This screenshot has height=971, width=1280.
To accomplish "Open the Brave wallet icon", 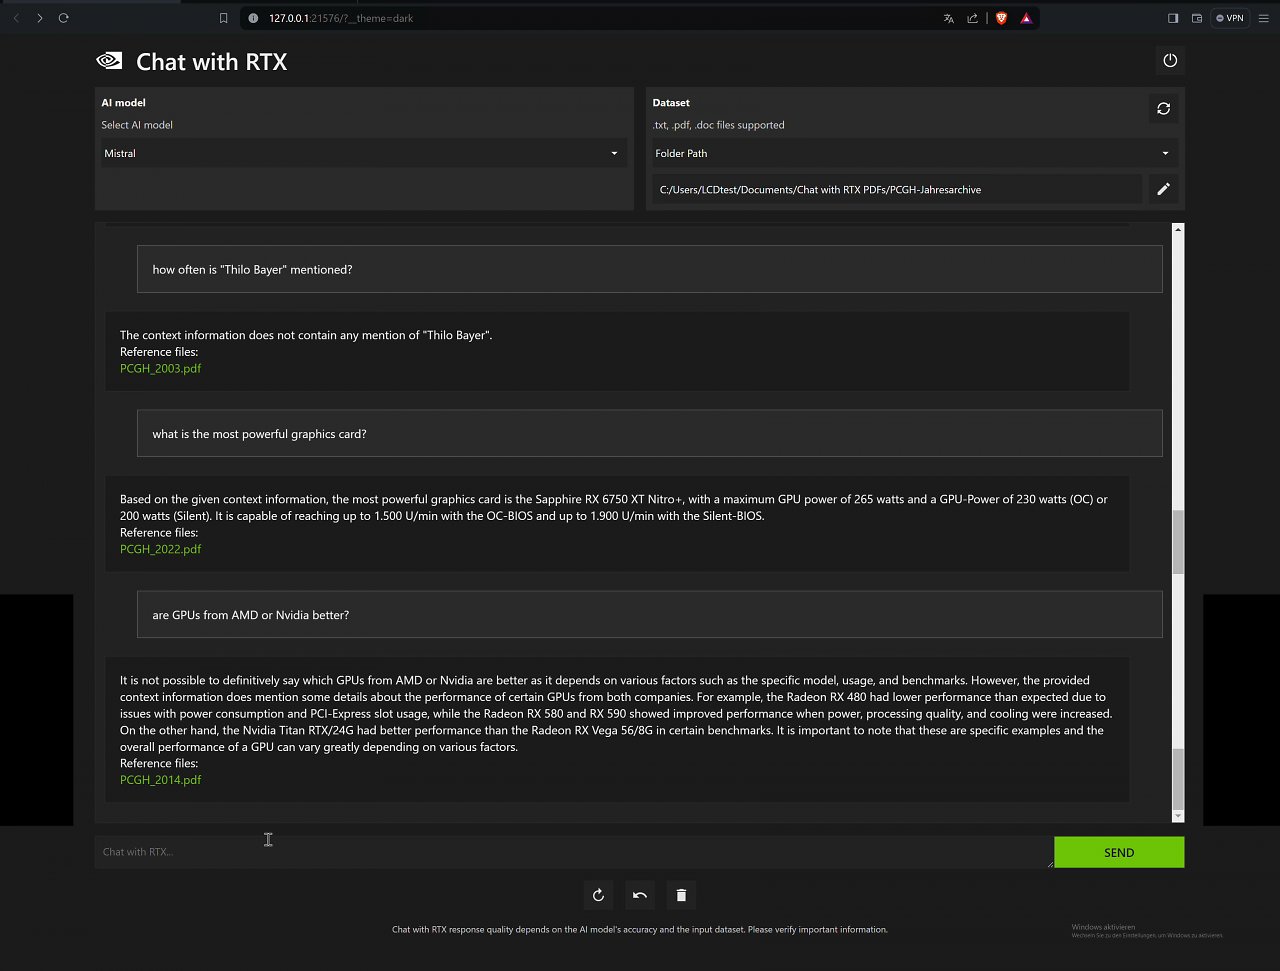I will tap(1197, 18).
